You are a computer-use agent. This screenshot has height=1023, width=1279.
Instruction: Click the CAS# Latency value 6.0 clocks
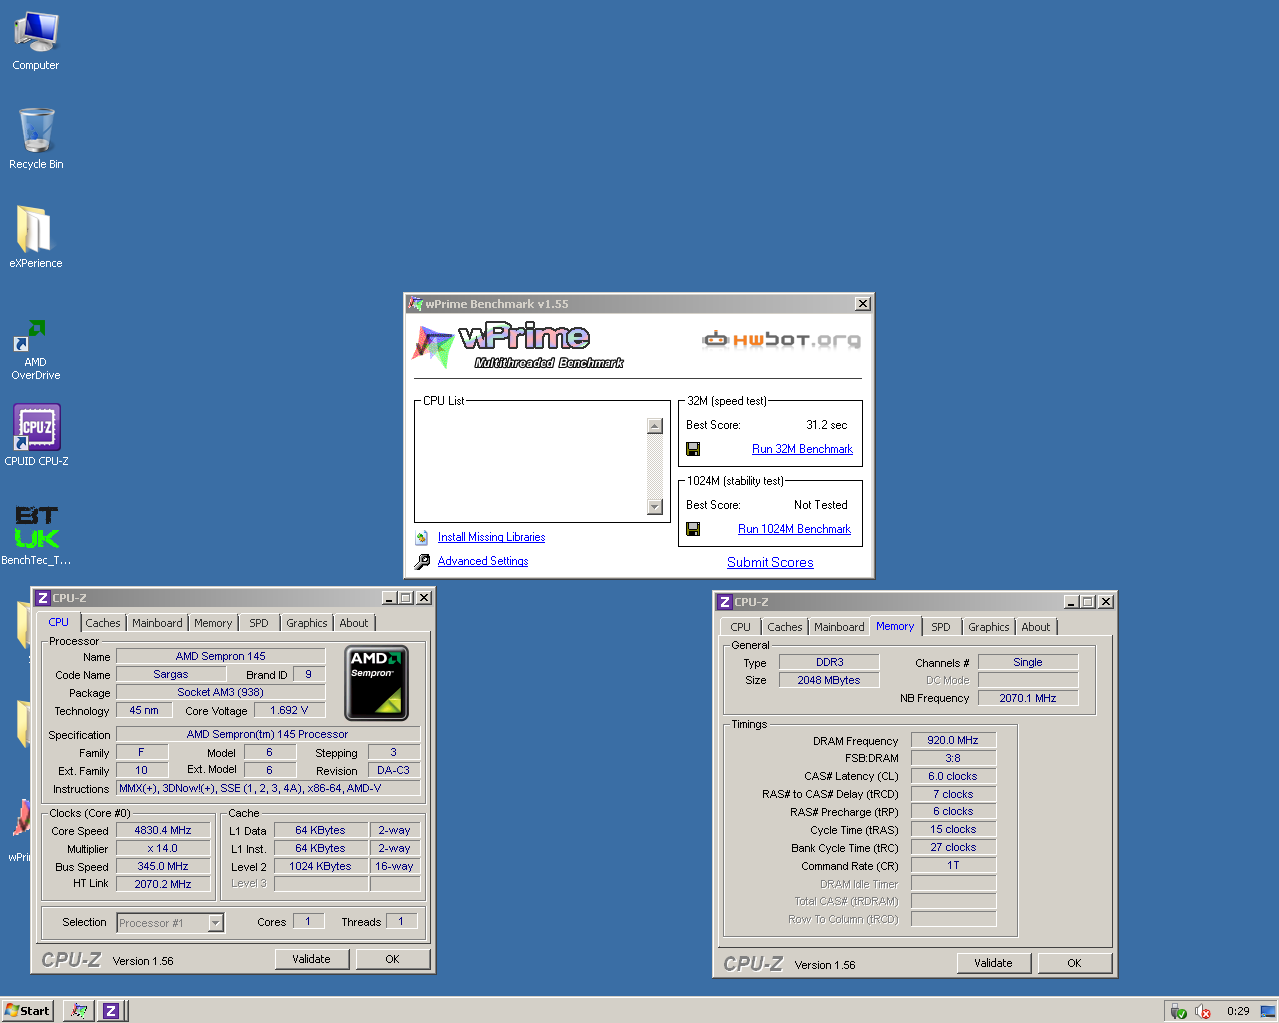[953, 776]
